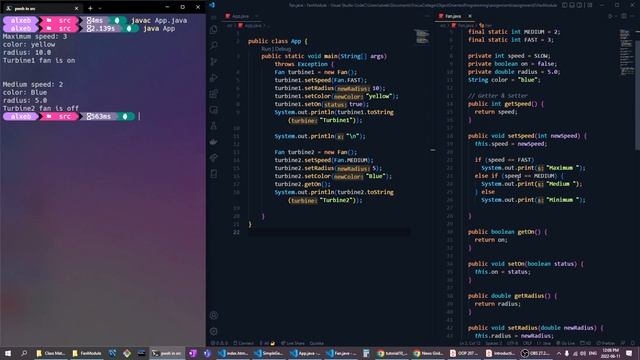Click the terminal line 'Turbine1 fan is on'

tap(39, 60)
